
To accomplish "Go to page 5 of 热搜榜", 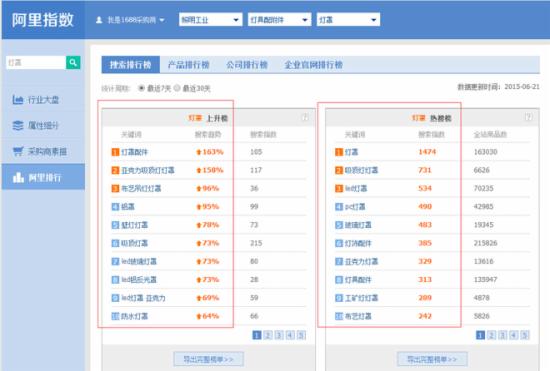I will pos(525,335).
